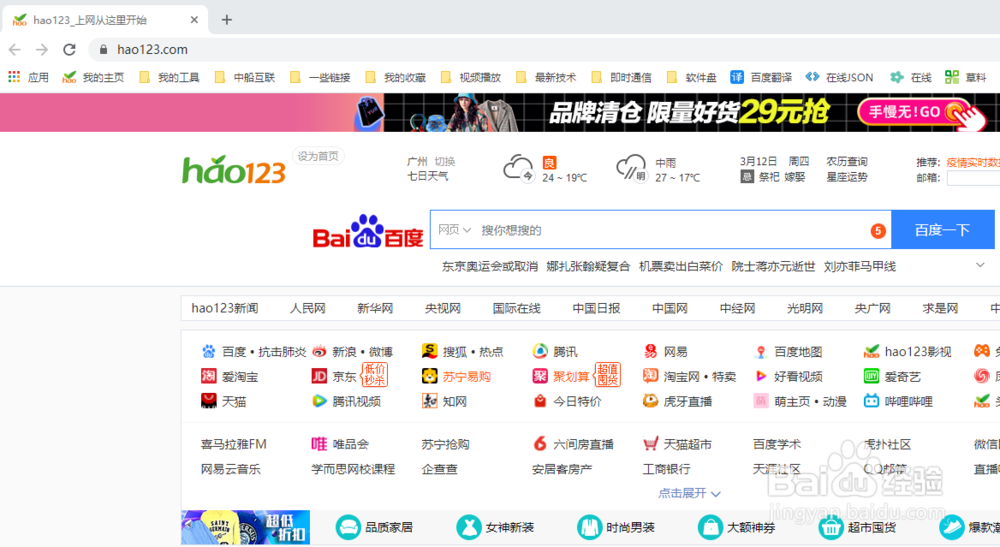Click the hao123.com address bar

545,49
